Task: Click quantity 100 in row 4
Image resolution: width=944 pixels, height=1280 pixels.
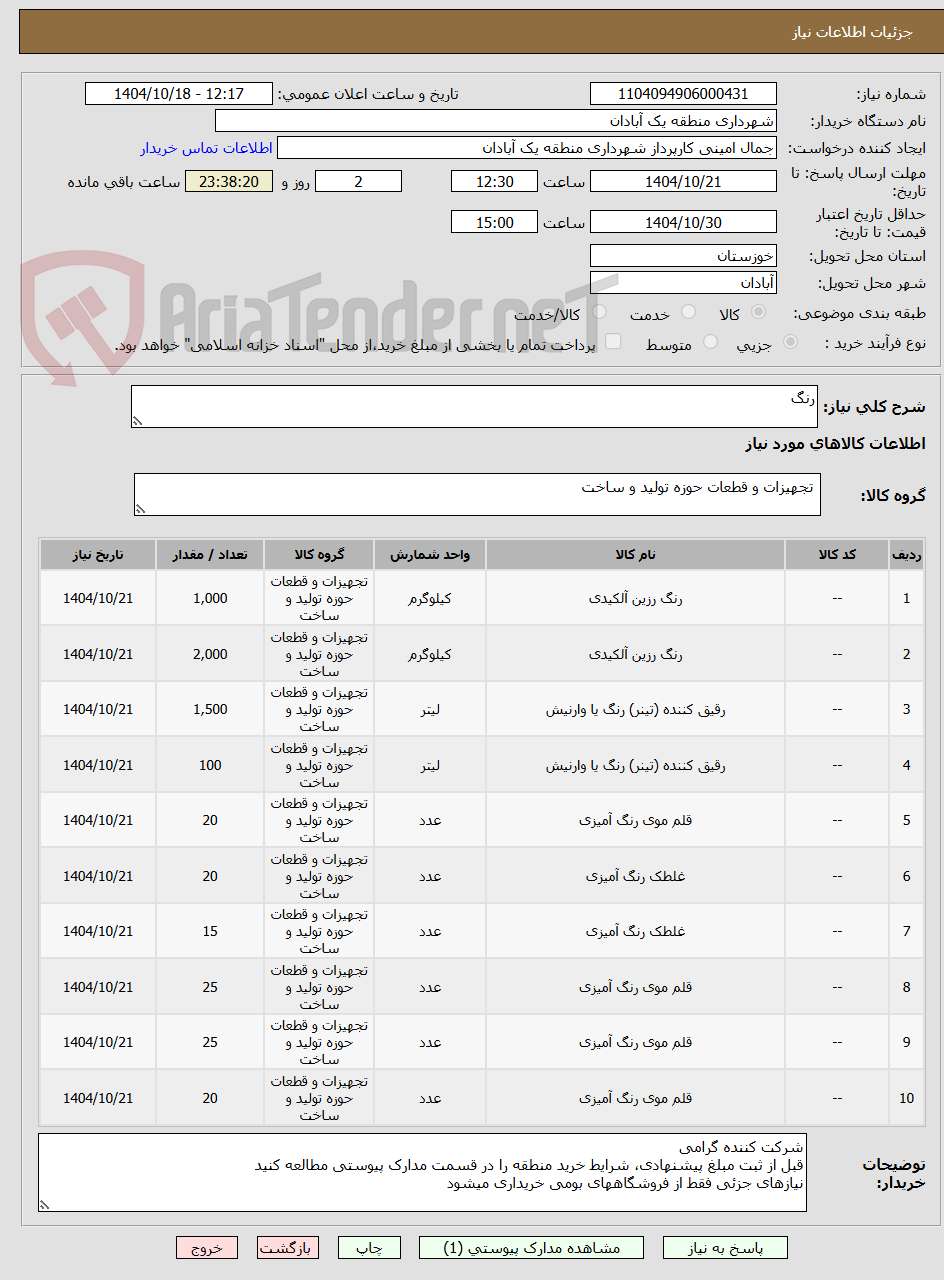Action: 210,765
